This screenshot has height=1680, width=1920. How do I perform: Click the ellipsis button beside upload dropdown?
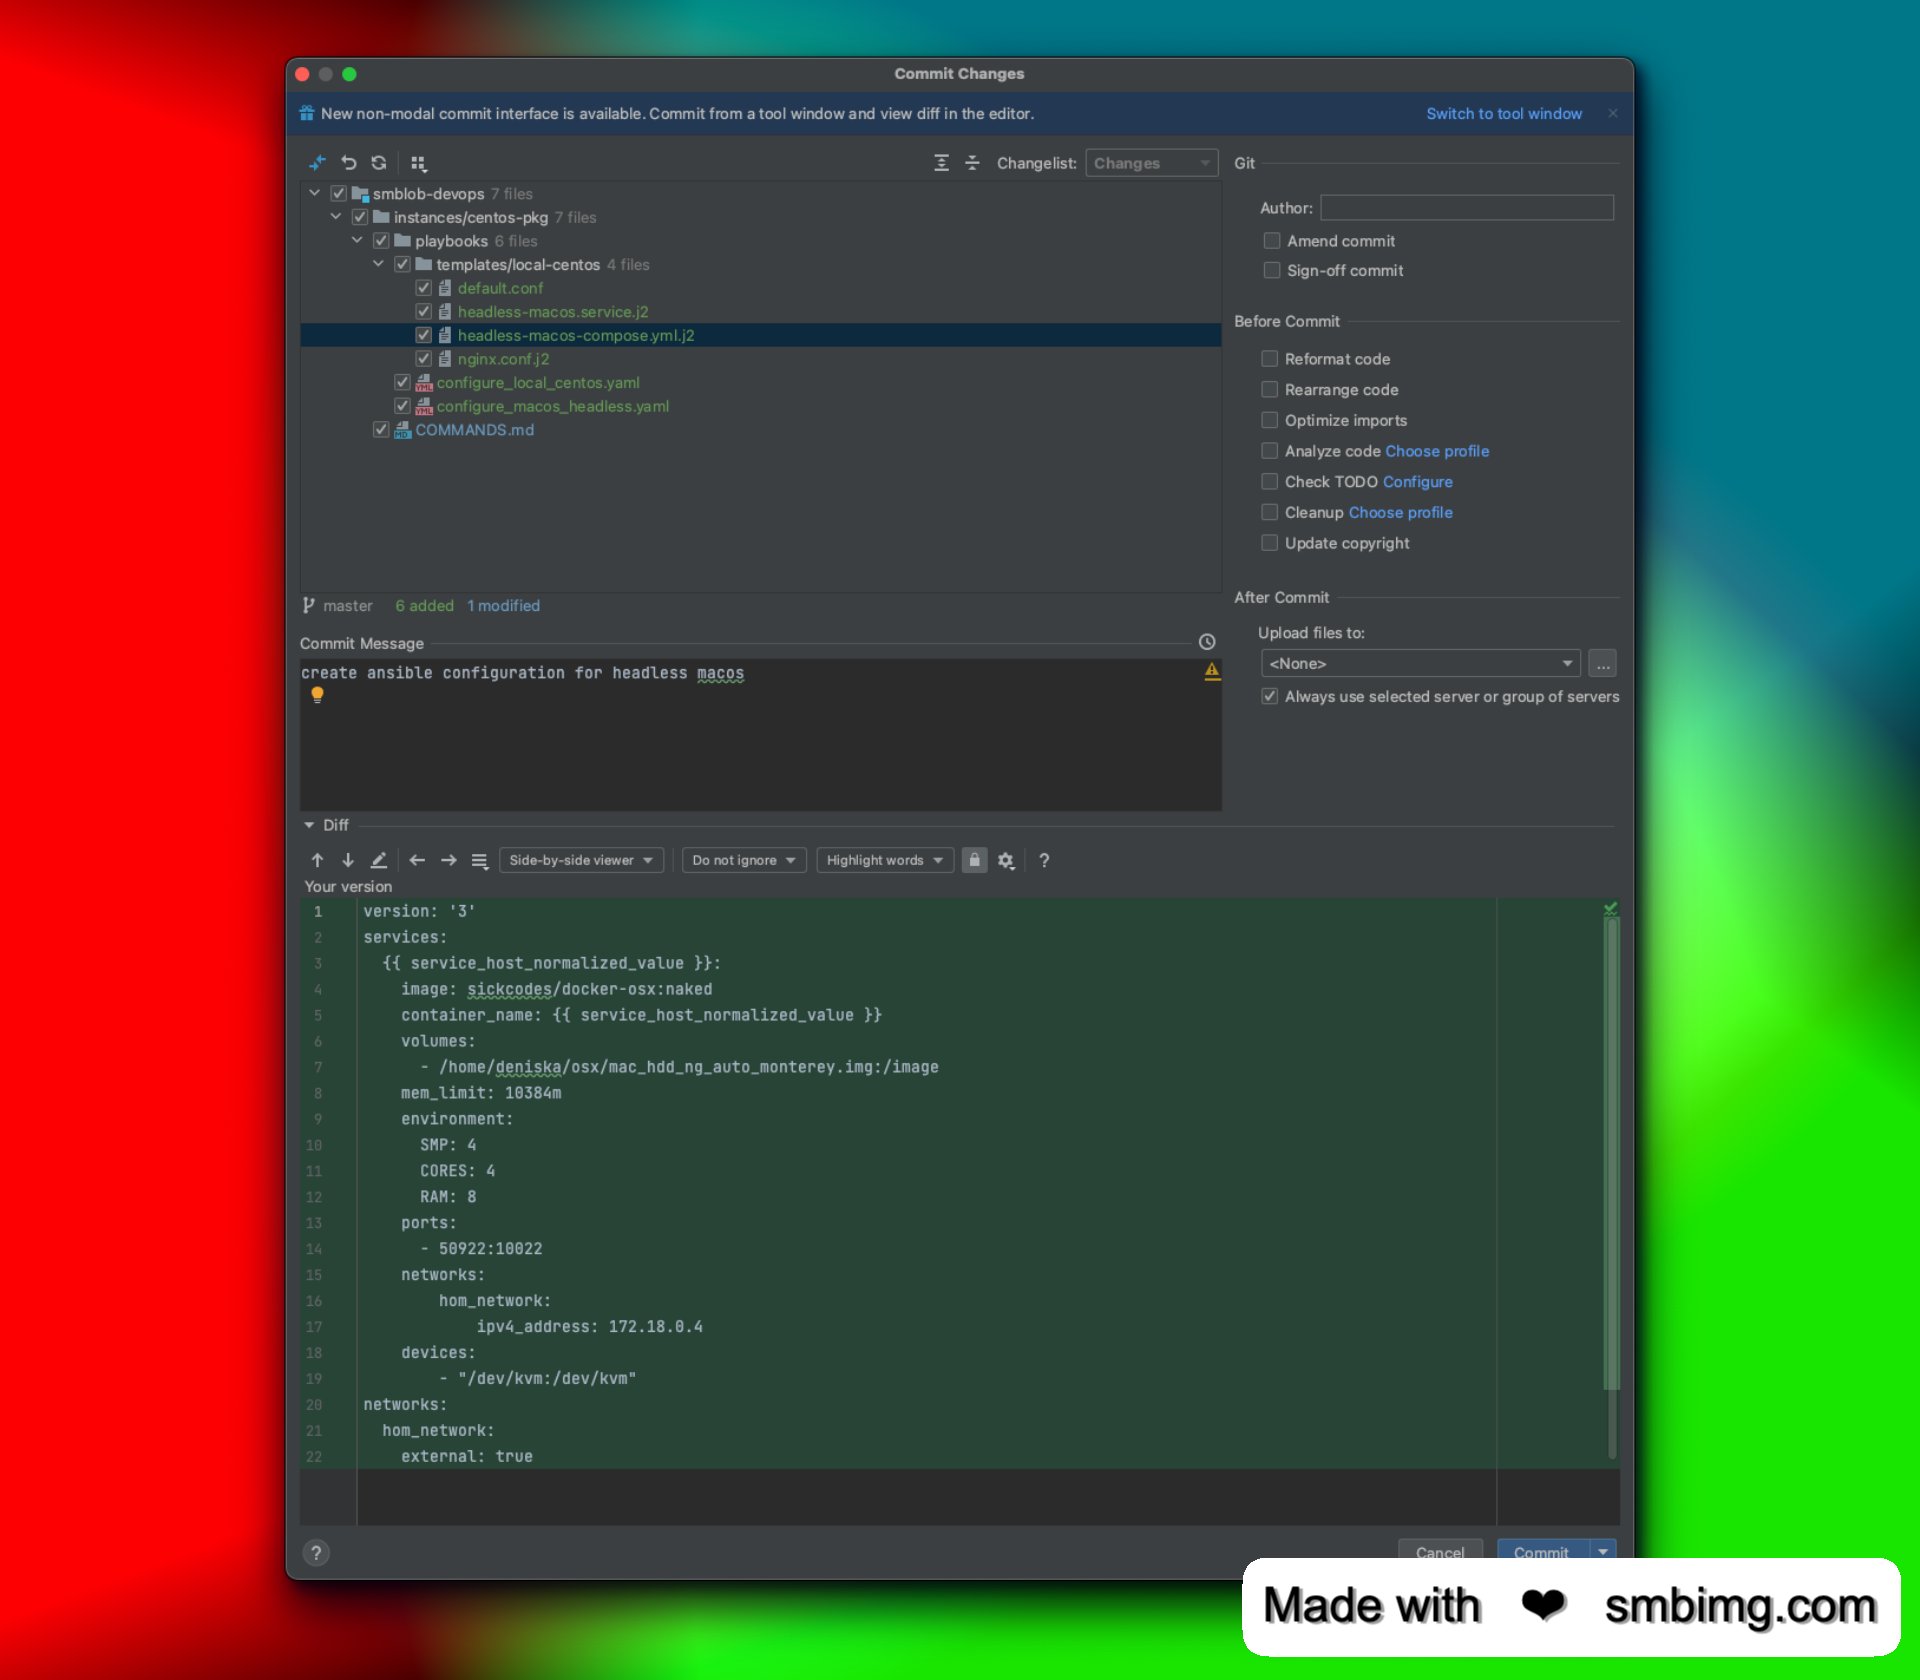1603,663
